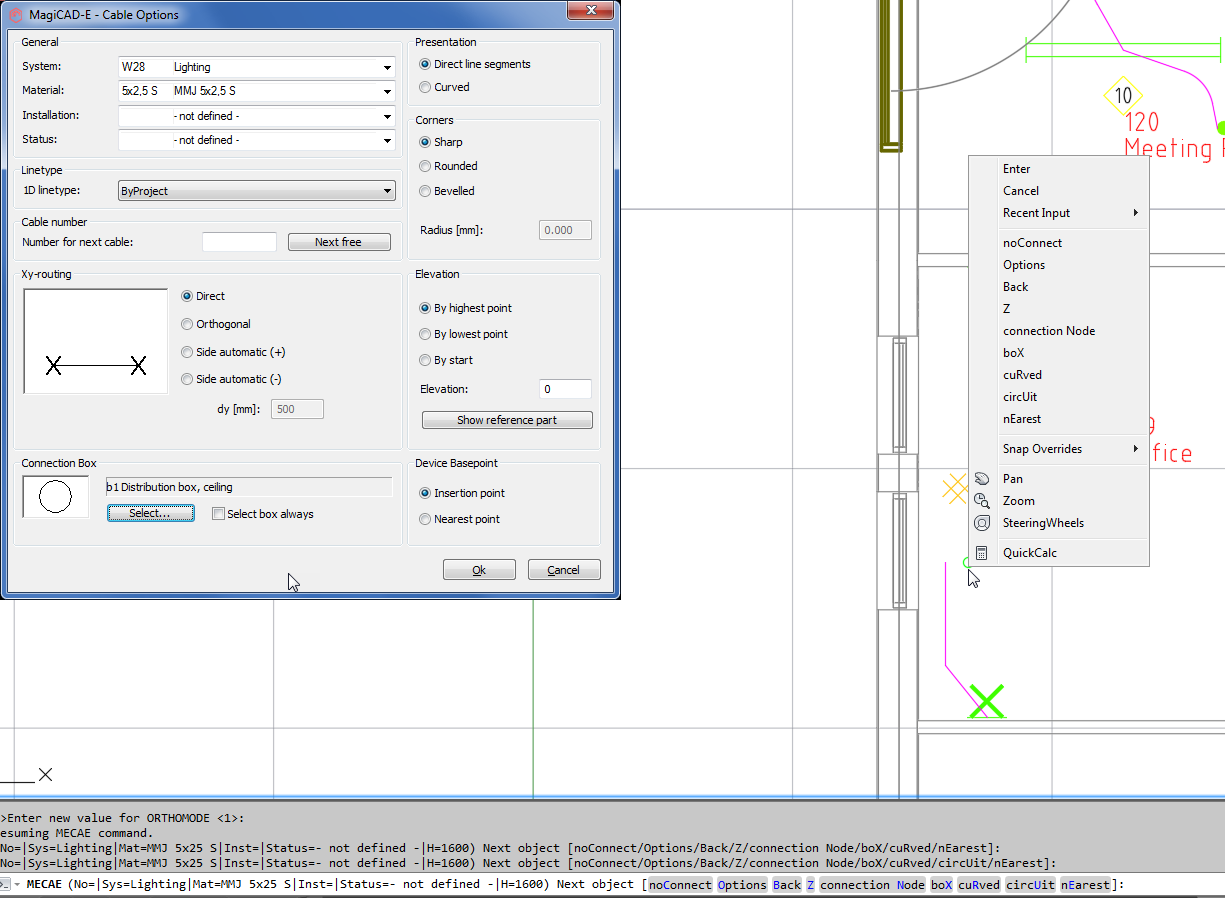Click the large green X symbol in drawing

[x=986, y=702]
